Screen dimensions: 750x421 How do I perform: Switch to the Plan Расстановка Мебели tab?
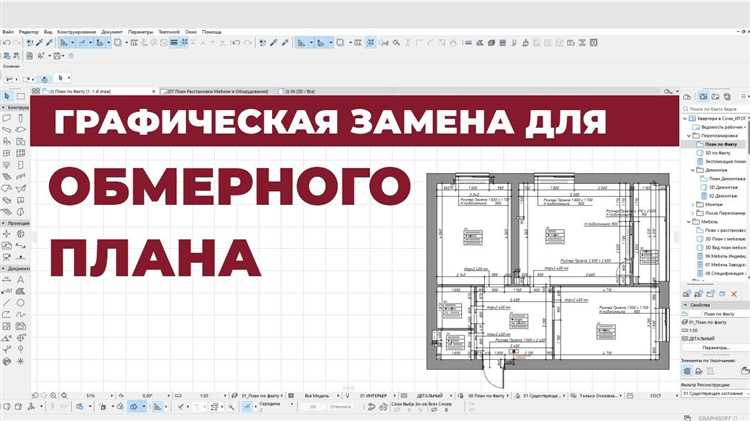pos(218,91)
